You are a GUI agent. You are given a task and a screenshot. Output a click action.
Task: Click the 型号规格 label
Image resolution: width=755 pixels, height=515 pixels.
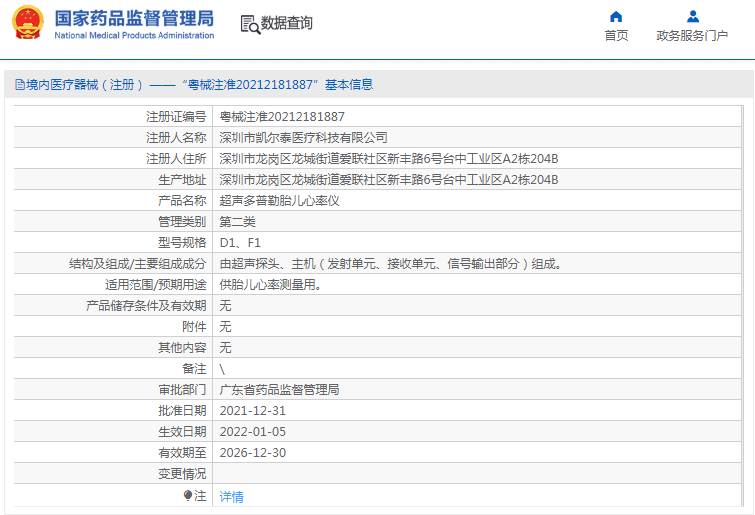pyautogui.click(x=182, y=243)
